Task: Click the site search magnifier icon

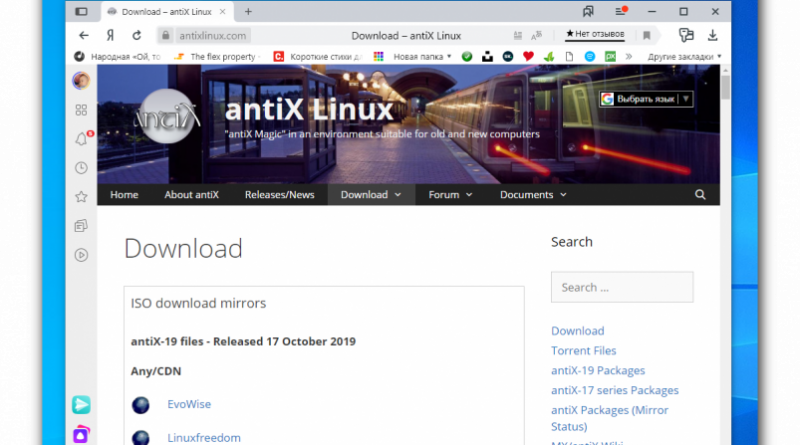Action: coord(700,195)
